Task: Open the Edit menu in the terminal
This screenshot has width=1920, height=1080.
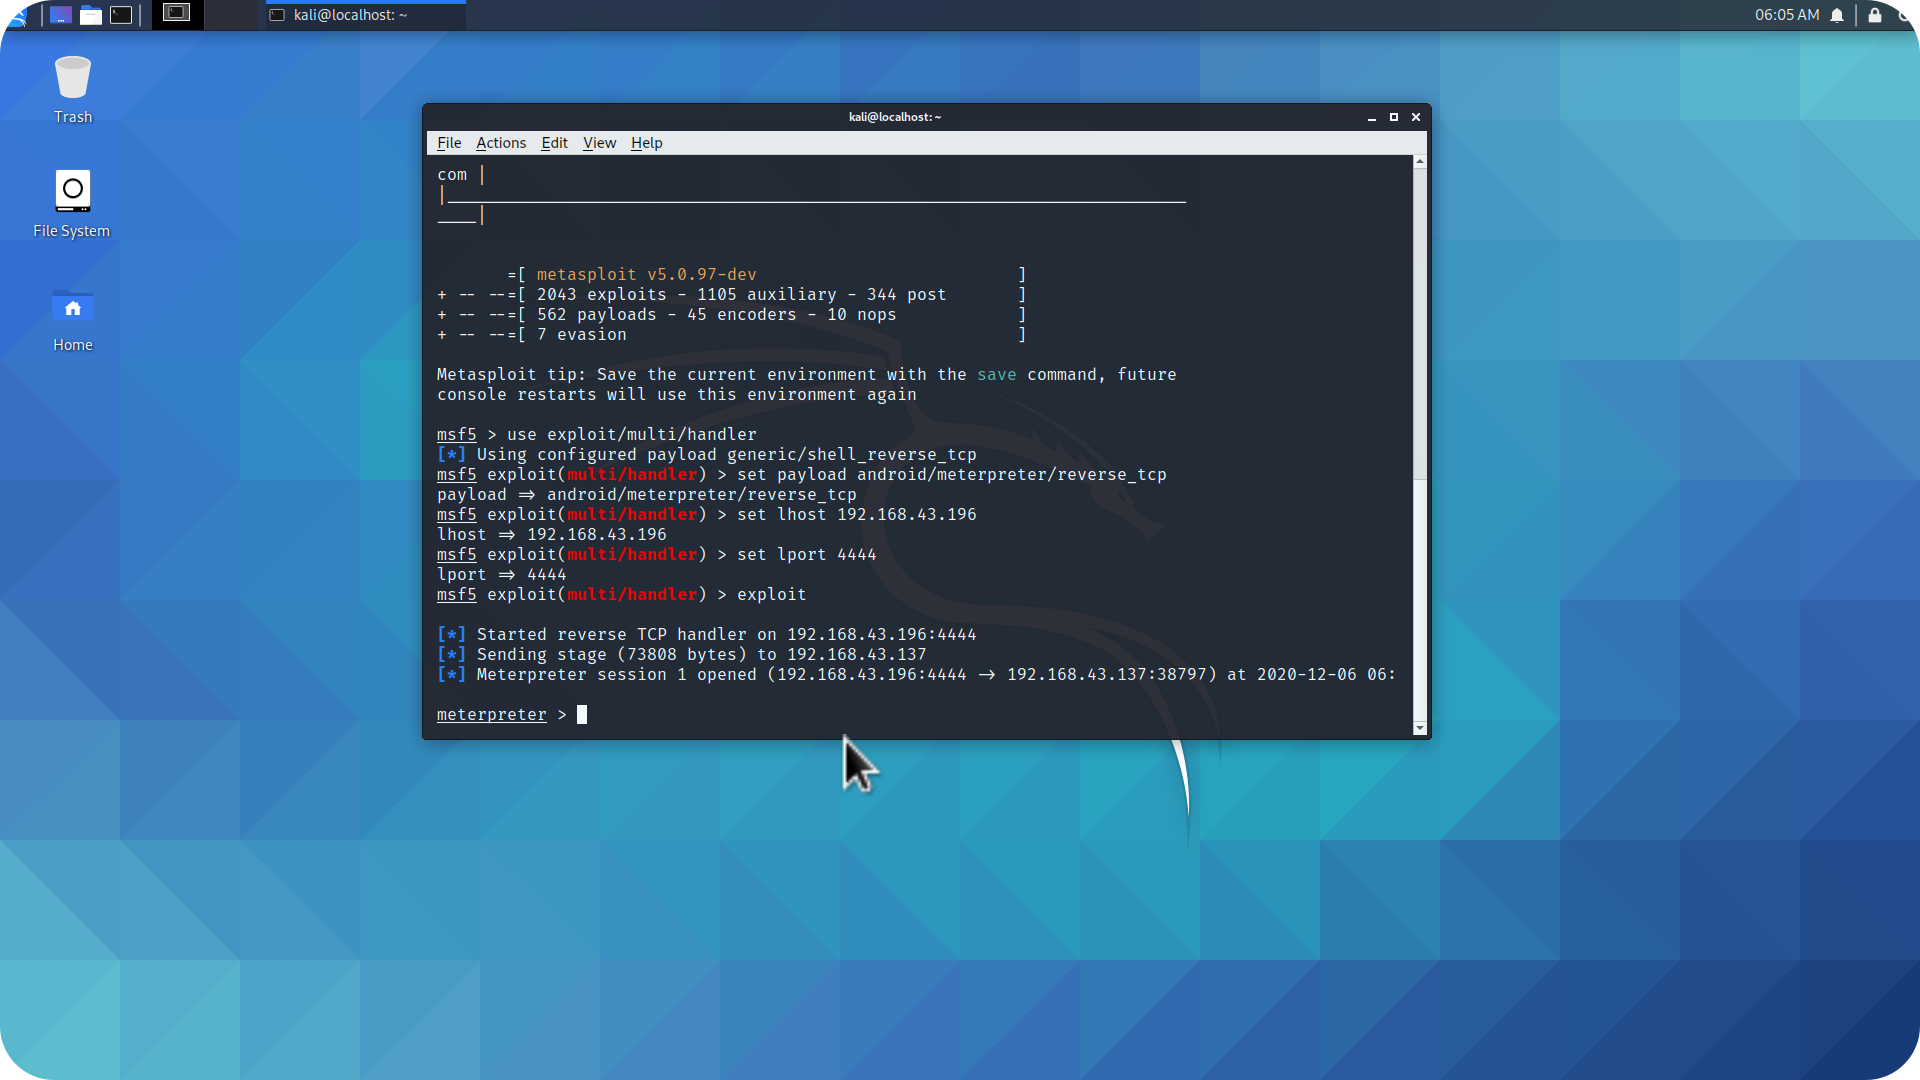Action: coord(554,143)
